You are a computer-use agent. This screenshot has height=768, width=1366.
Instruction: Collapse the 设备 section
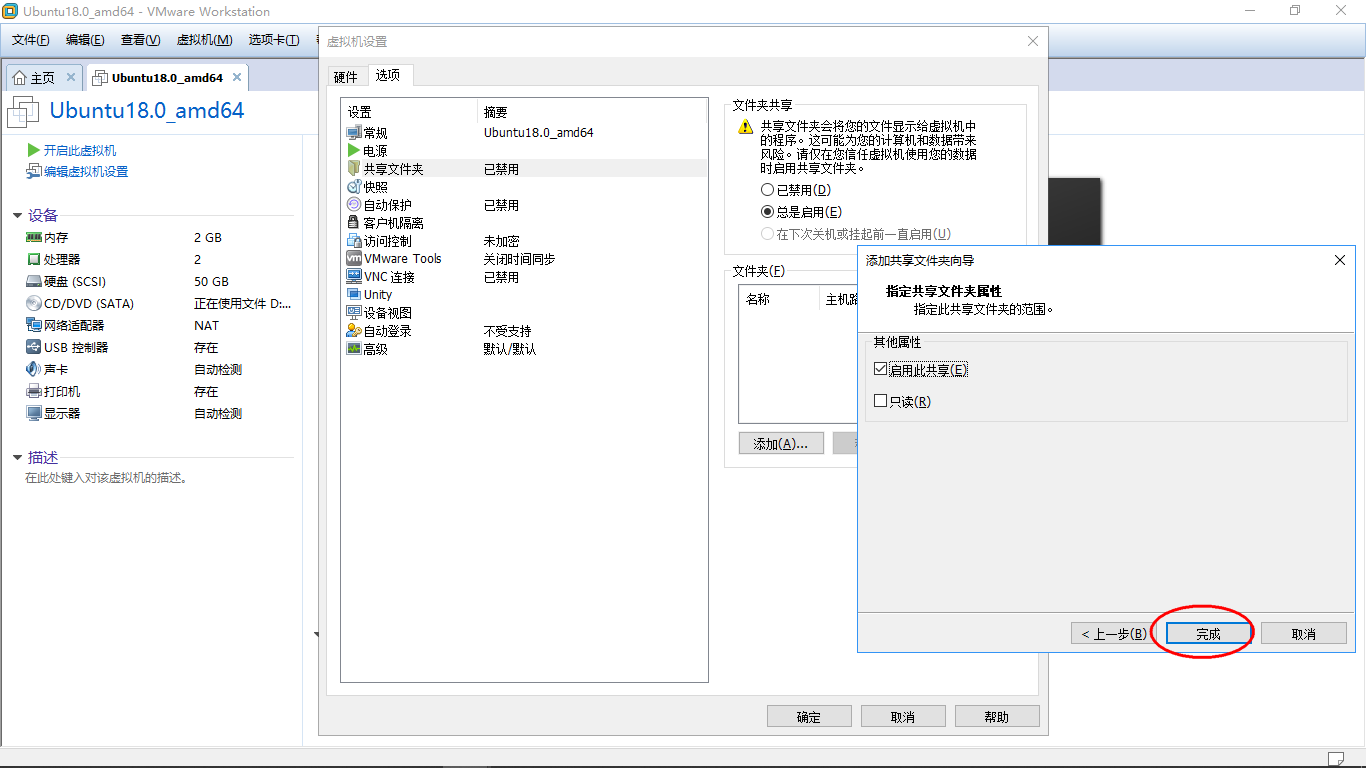(x=14, y=214)
